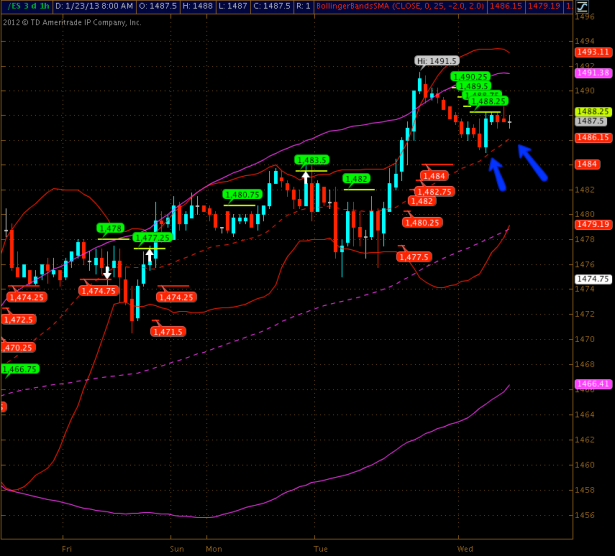Click the Tue marker on time axis
Image resolution: width=615 pixels, height=556 pixels.
point(321,549)
